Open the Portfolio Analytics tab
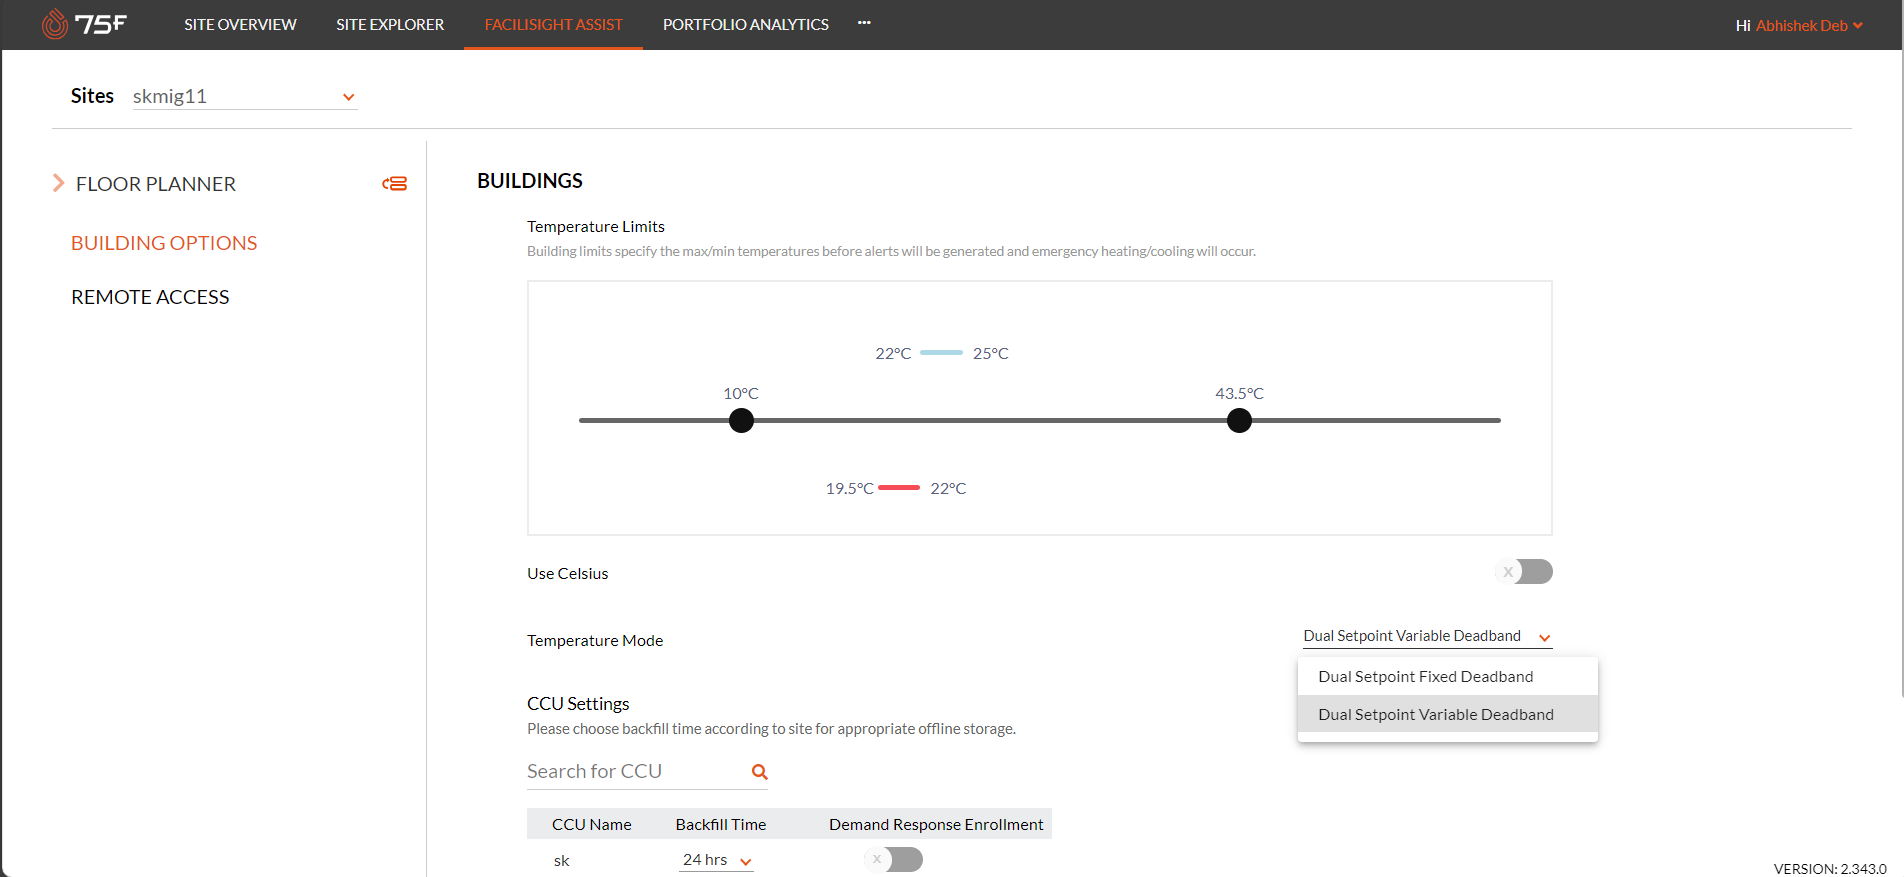This screenshot has height=877, width=1904. click(x=745, y=24)
